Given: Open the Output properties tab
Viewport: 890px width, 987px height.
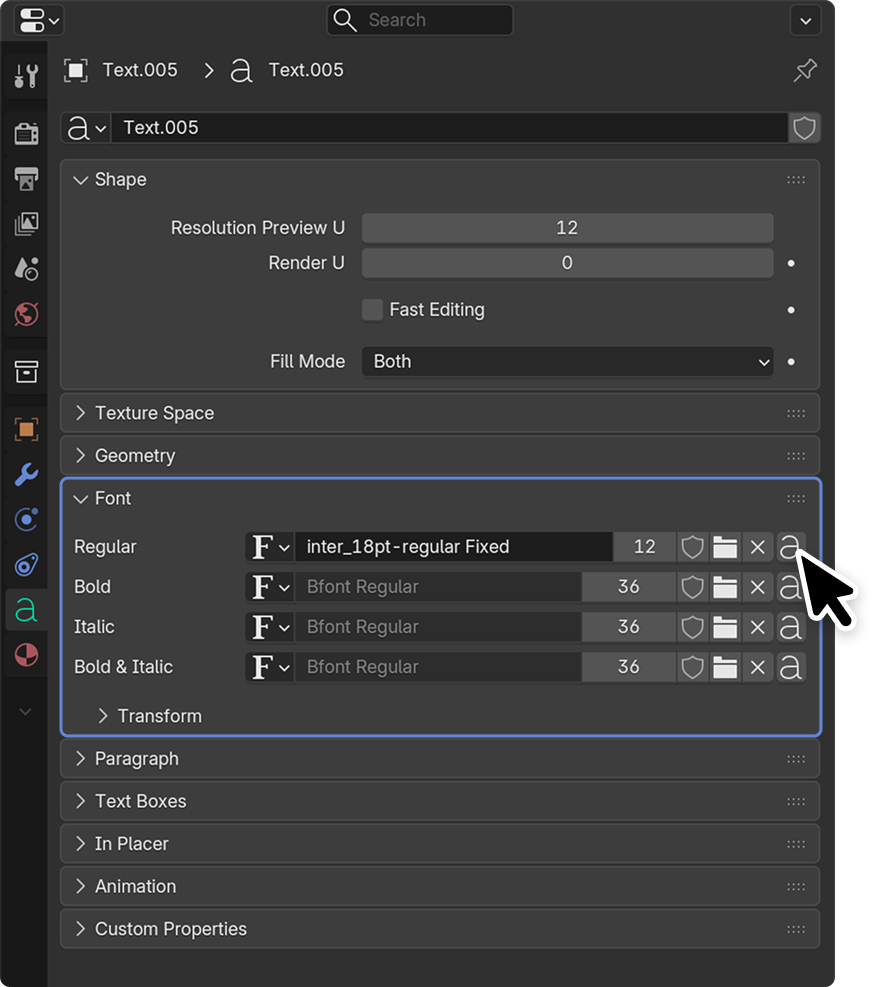Looking at the screenshot, I should click(x=26, y=179).
